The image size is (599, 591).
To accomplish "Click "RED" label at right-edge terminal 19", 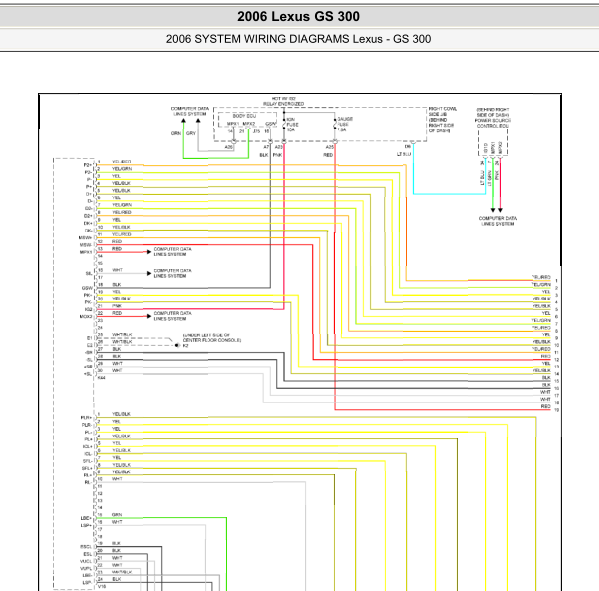I will pos(546,406).
